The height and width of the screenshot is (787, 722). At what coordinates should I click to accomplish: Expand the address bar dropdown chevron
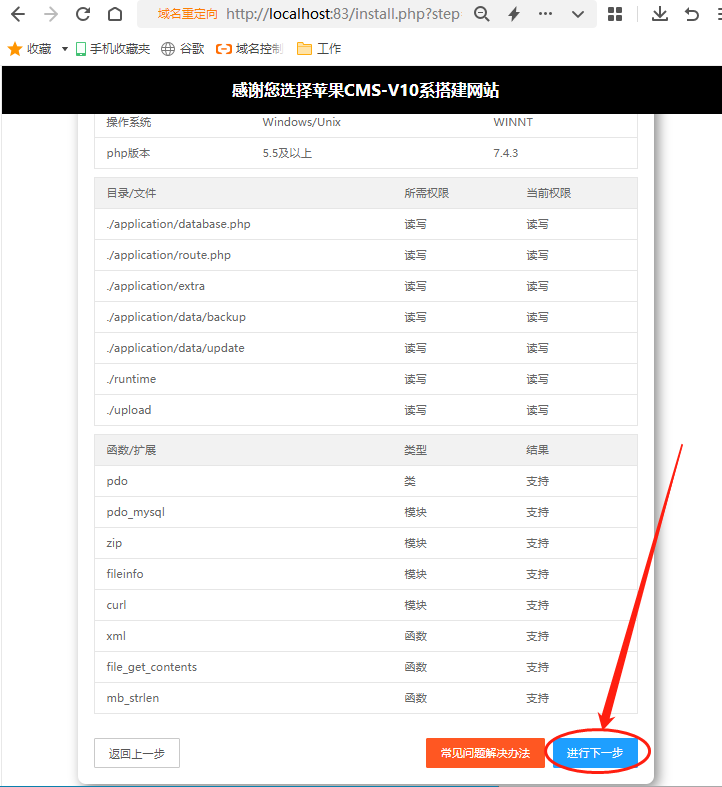click(x=578, y=14)
